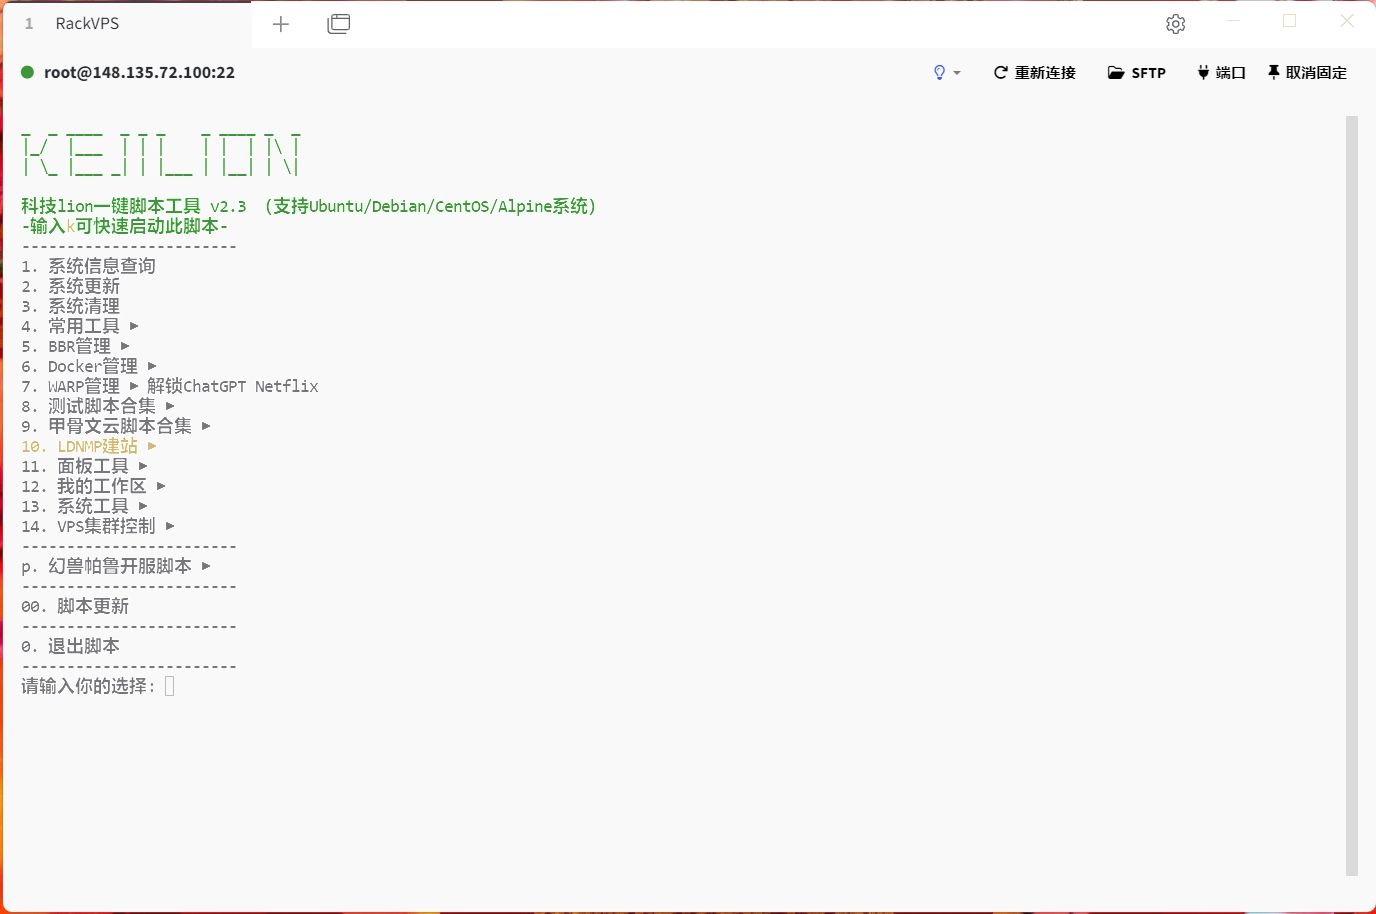The width and height of the screenshot is (1376, 914).
Task: Click line 00. 脚本更新
Action: [75, 606]
